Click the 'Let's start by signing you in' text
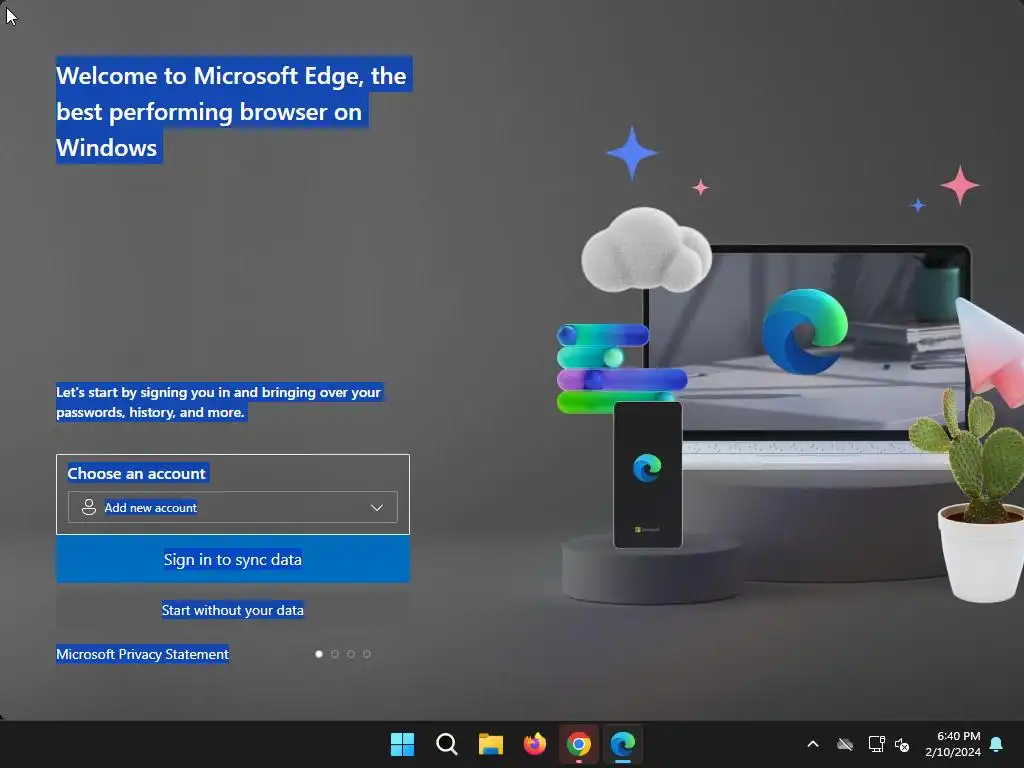The width and height of the screenshot is (1024, 768). click(219, 402)
